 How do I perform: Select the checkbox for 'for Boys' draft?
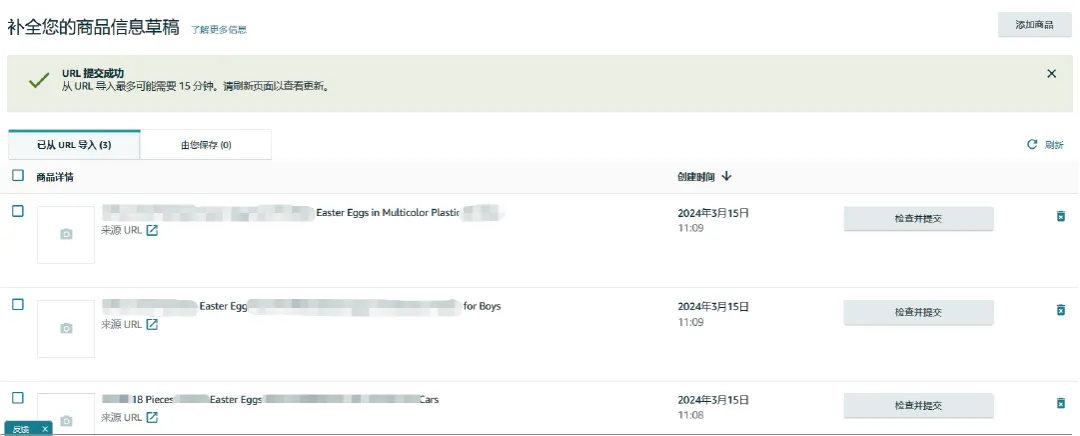click(18, 305)
